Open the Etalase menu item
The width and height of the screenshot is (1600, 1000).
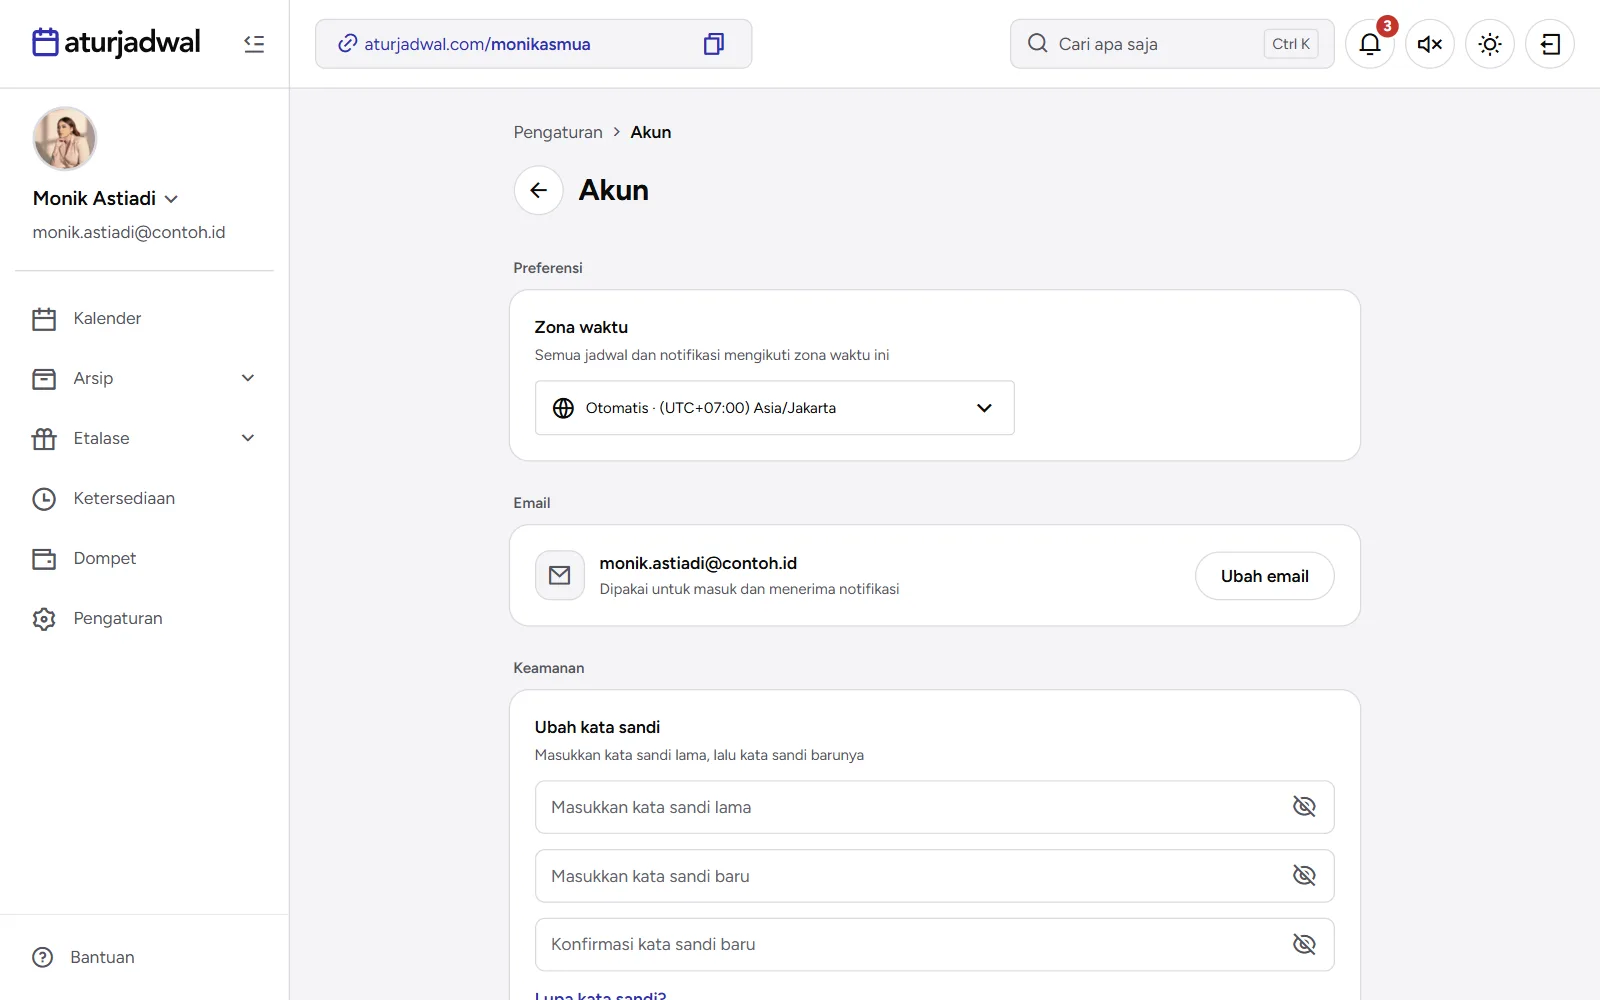pyautogui.click(x=101, y=439)
